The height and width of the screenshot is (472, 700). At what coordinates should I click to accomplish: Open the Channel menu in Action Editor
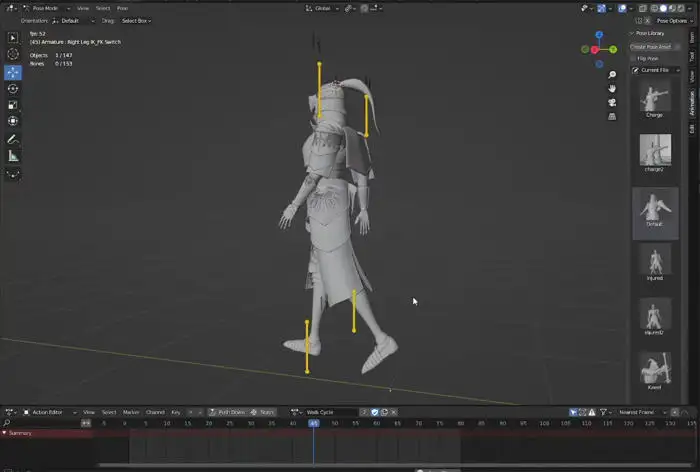click(x=155, y=412)
